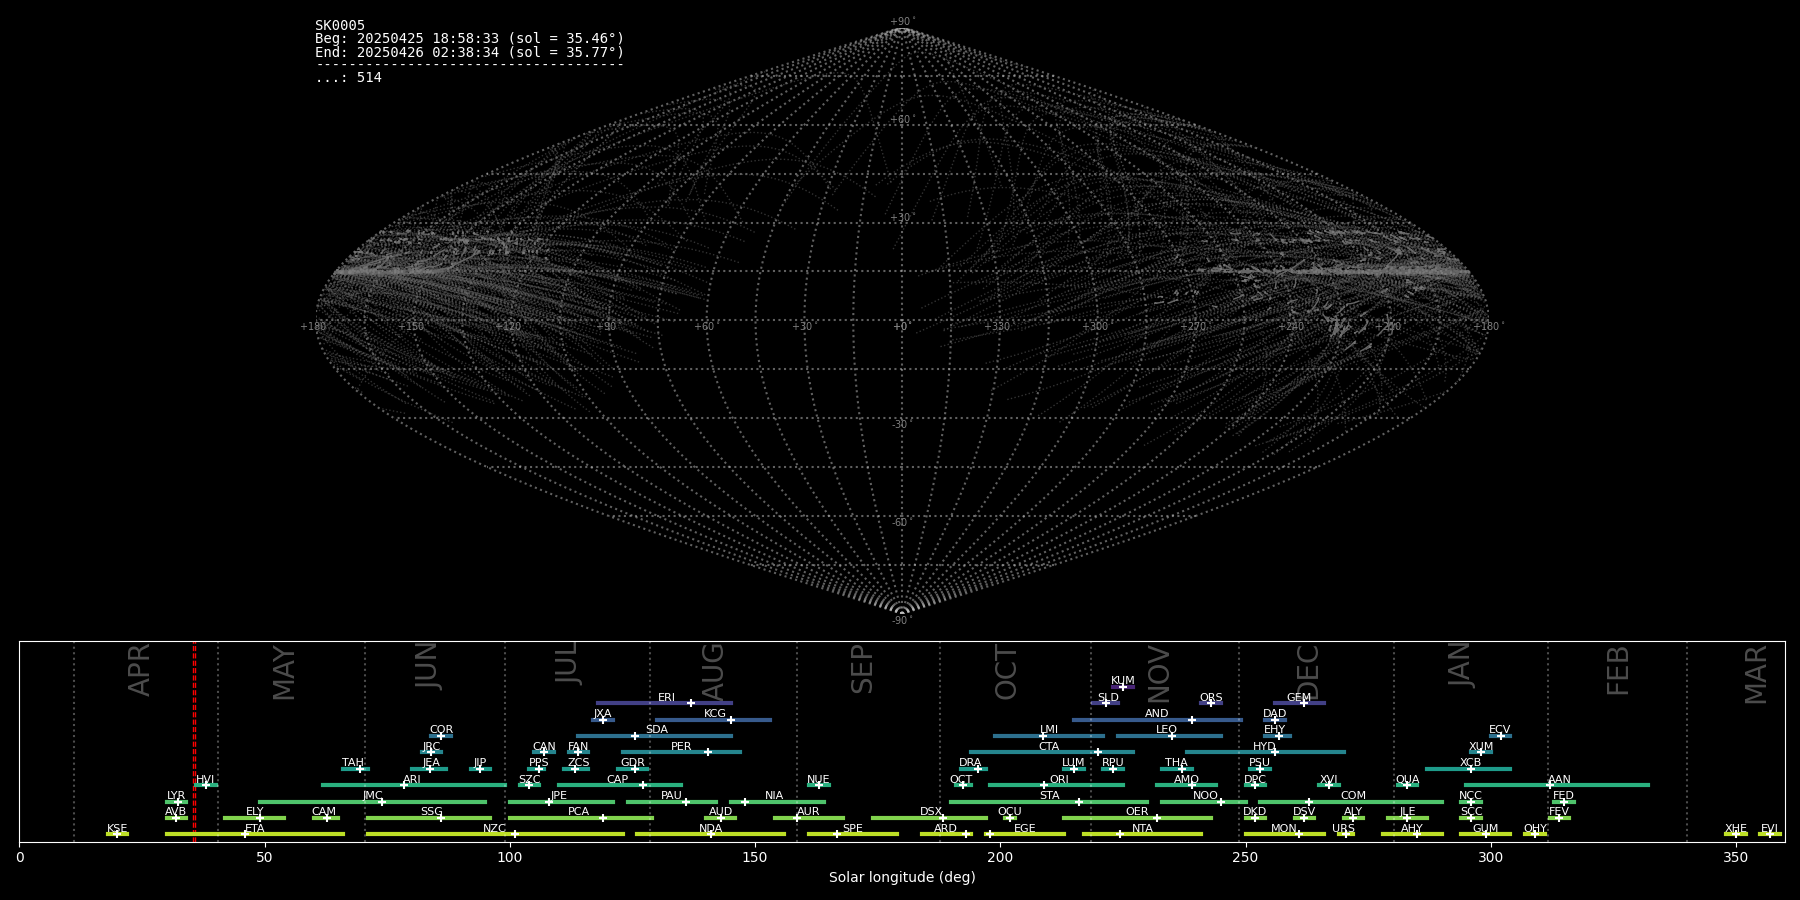This screenshot has width=1800, height=900.
Task: Click the SPE shower label
Action: pyautogui.click(x=852, y=829)
